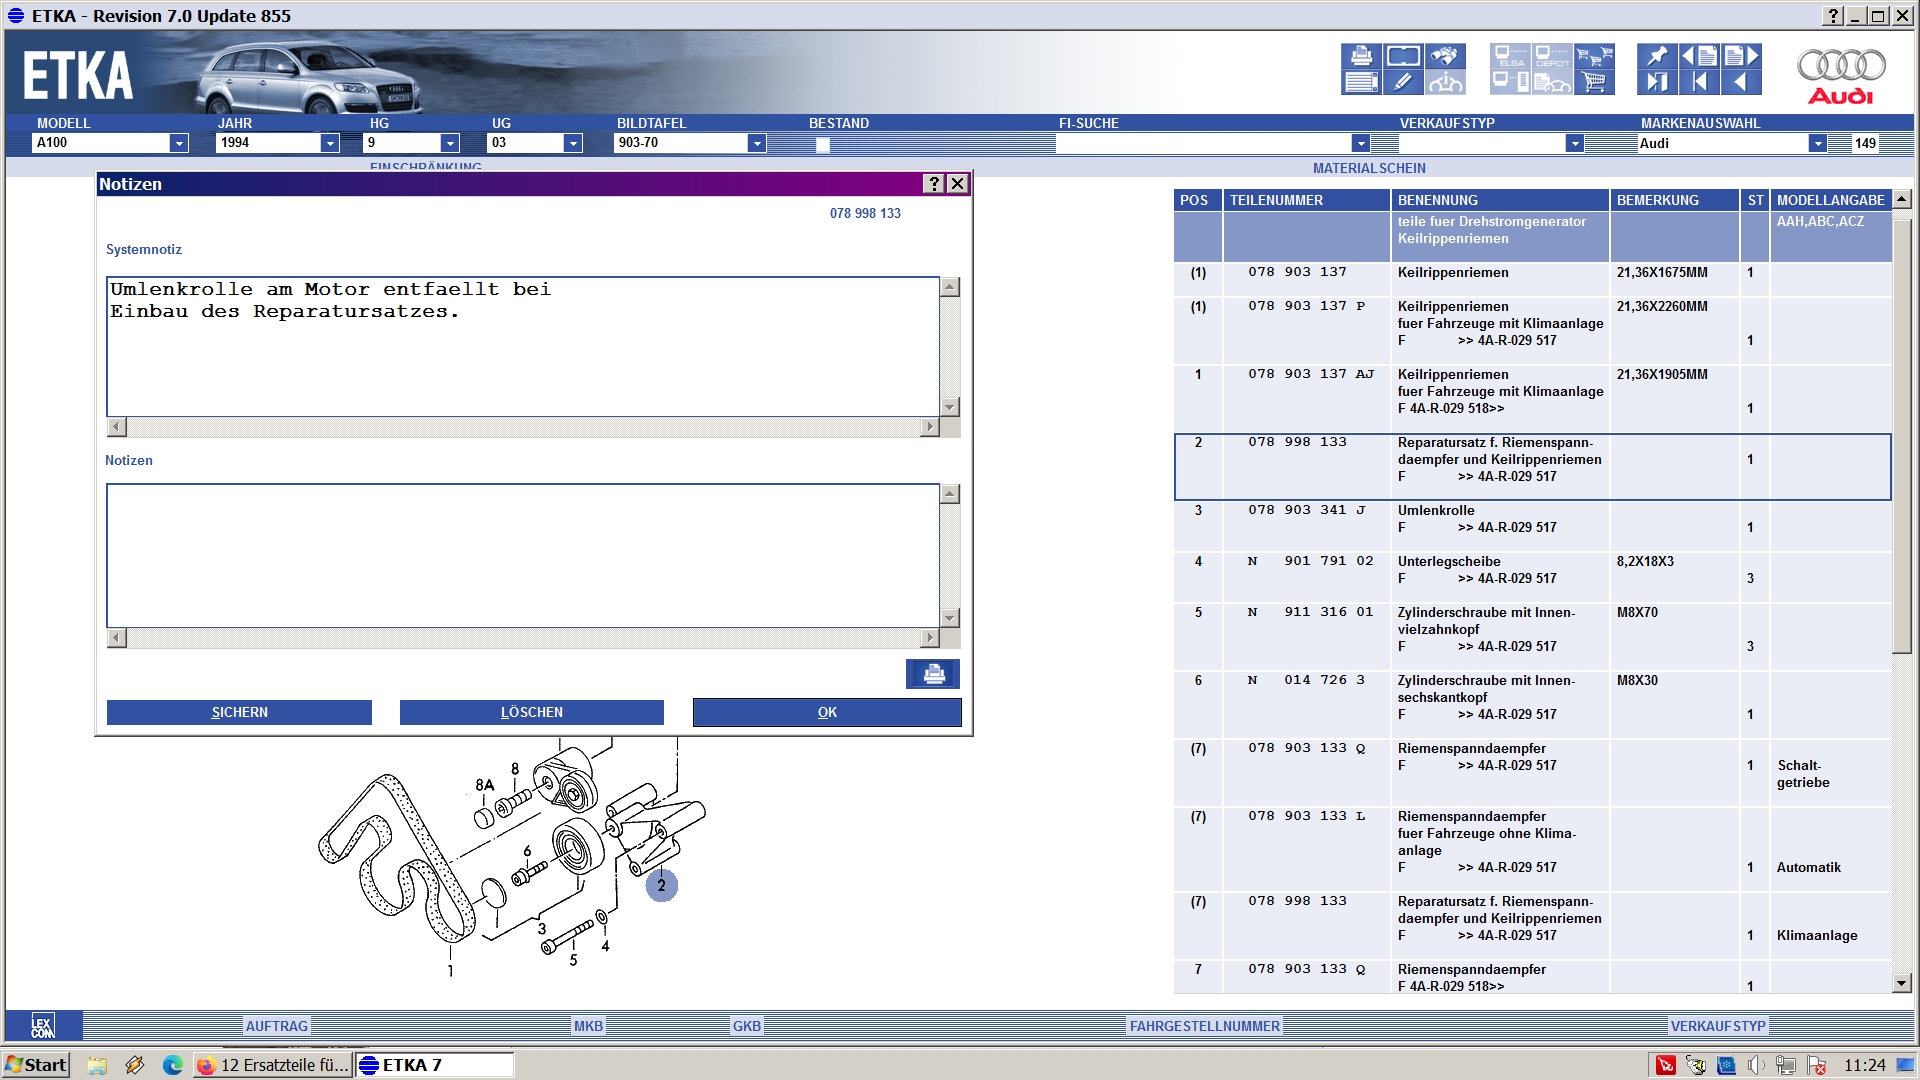Click the LÖSCHEN button
This screenshot has width=1920, height=1080.
coord(531,712)
